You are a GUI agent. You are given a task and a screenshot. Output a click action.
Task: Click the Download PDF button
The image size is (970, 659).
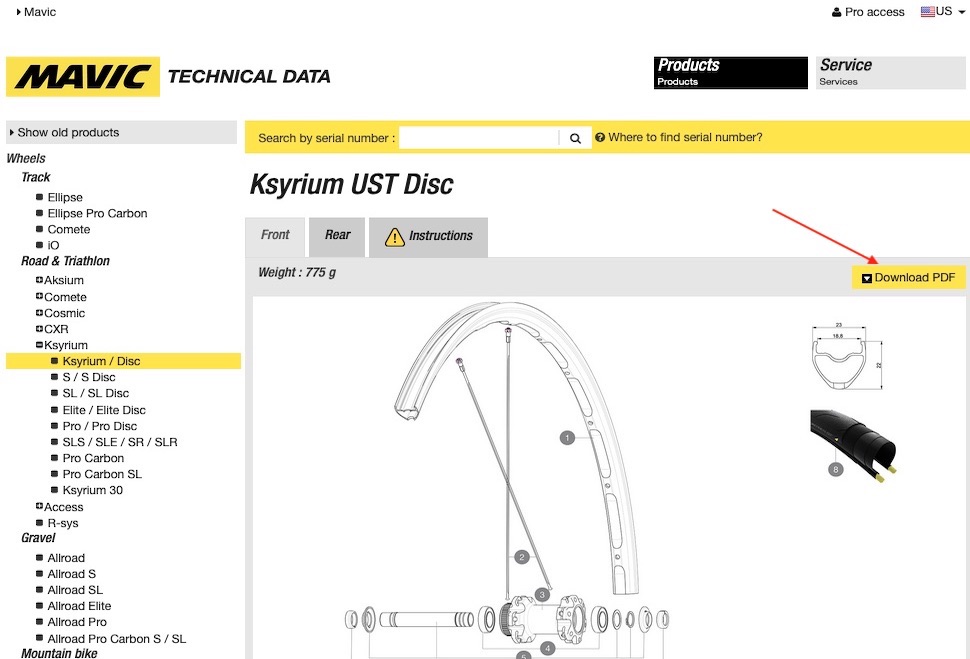(908, 278)
